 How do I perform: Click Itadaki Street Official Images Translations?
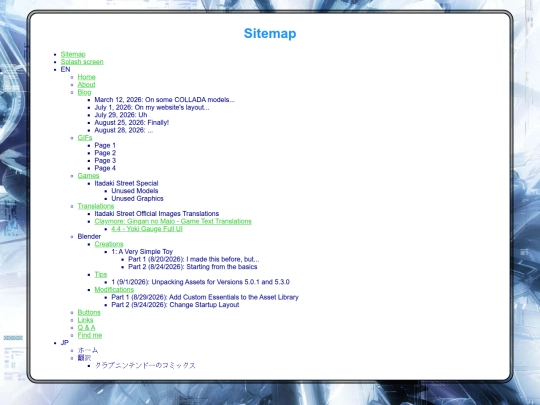[157, 214]
